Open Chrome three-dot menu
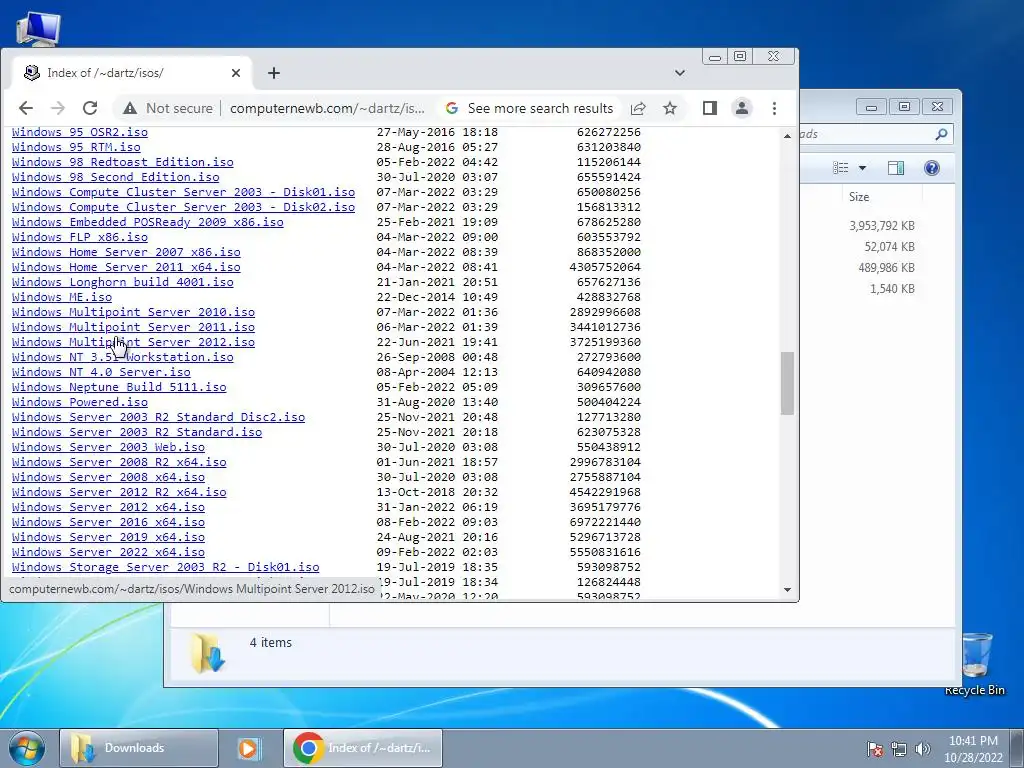 click(775, 108)
